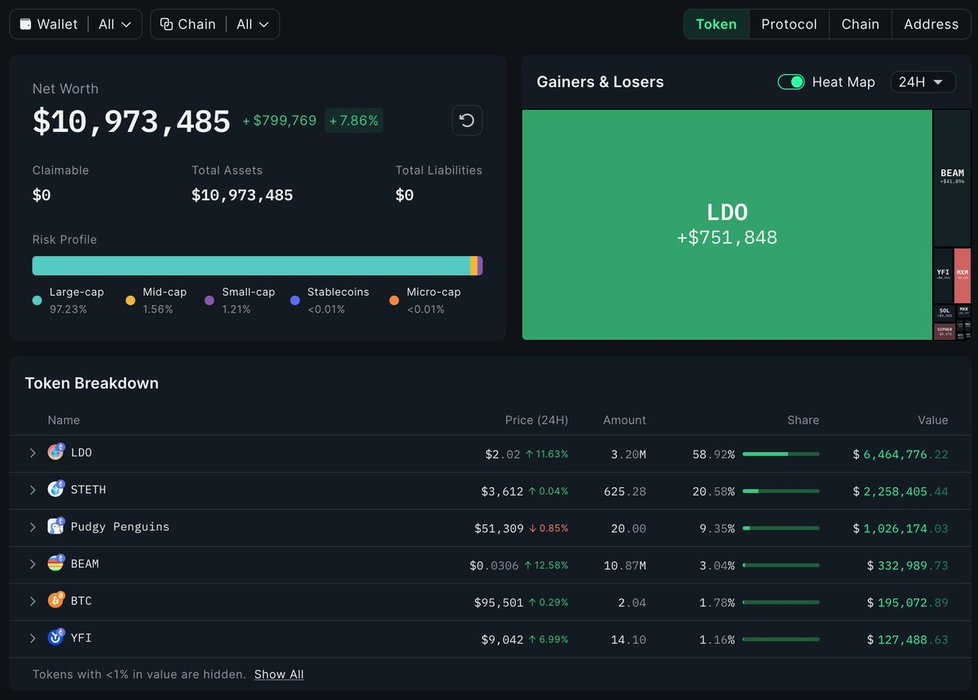Click the Small-cap purple legend dot
The width and height of the screenshot is (978, 700).
pos(210,300)
